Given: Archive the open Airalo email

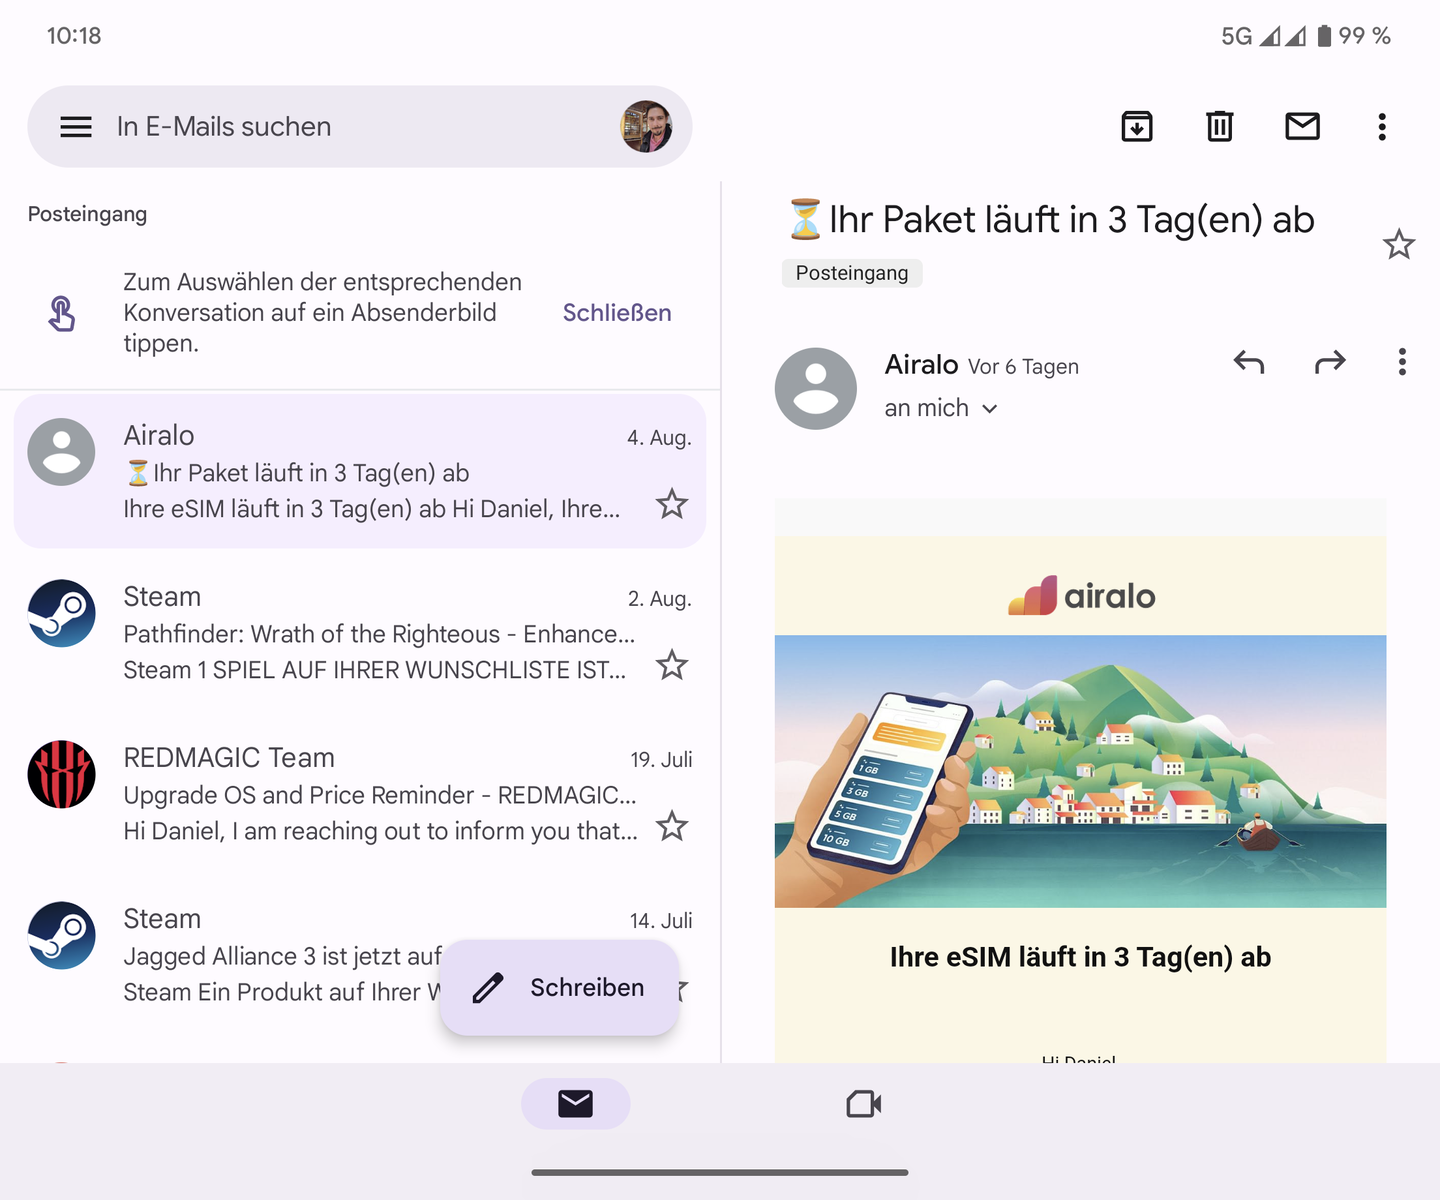Looking at the screenshot, I should (1137, 127).
